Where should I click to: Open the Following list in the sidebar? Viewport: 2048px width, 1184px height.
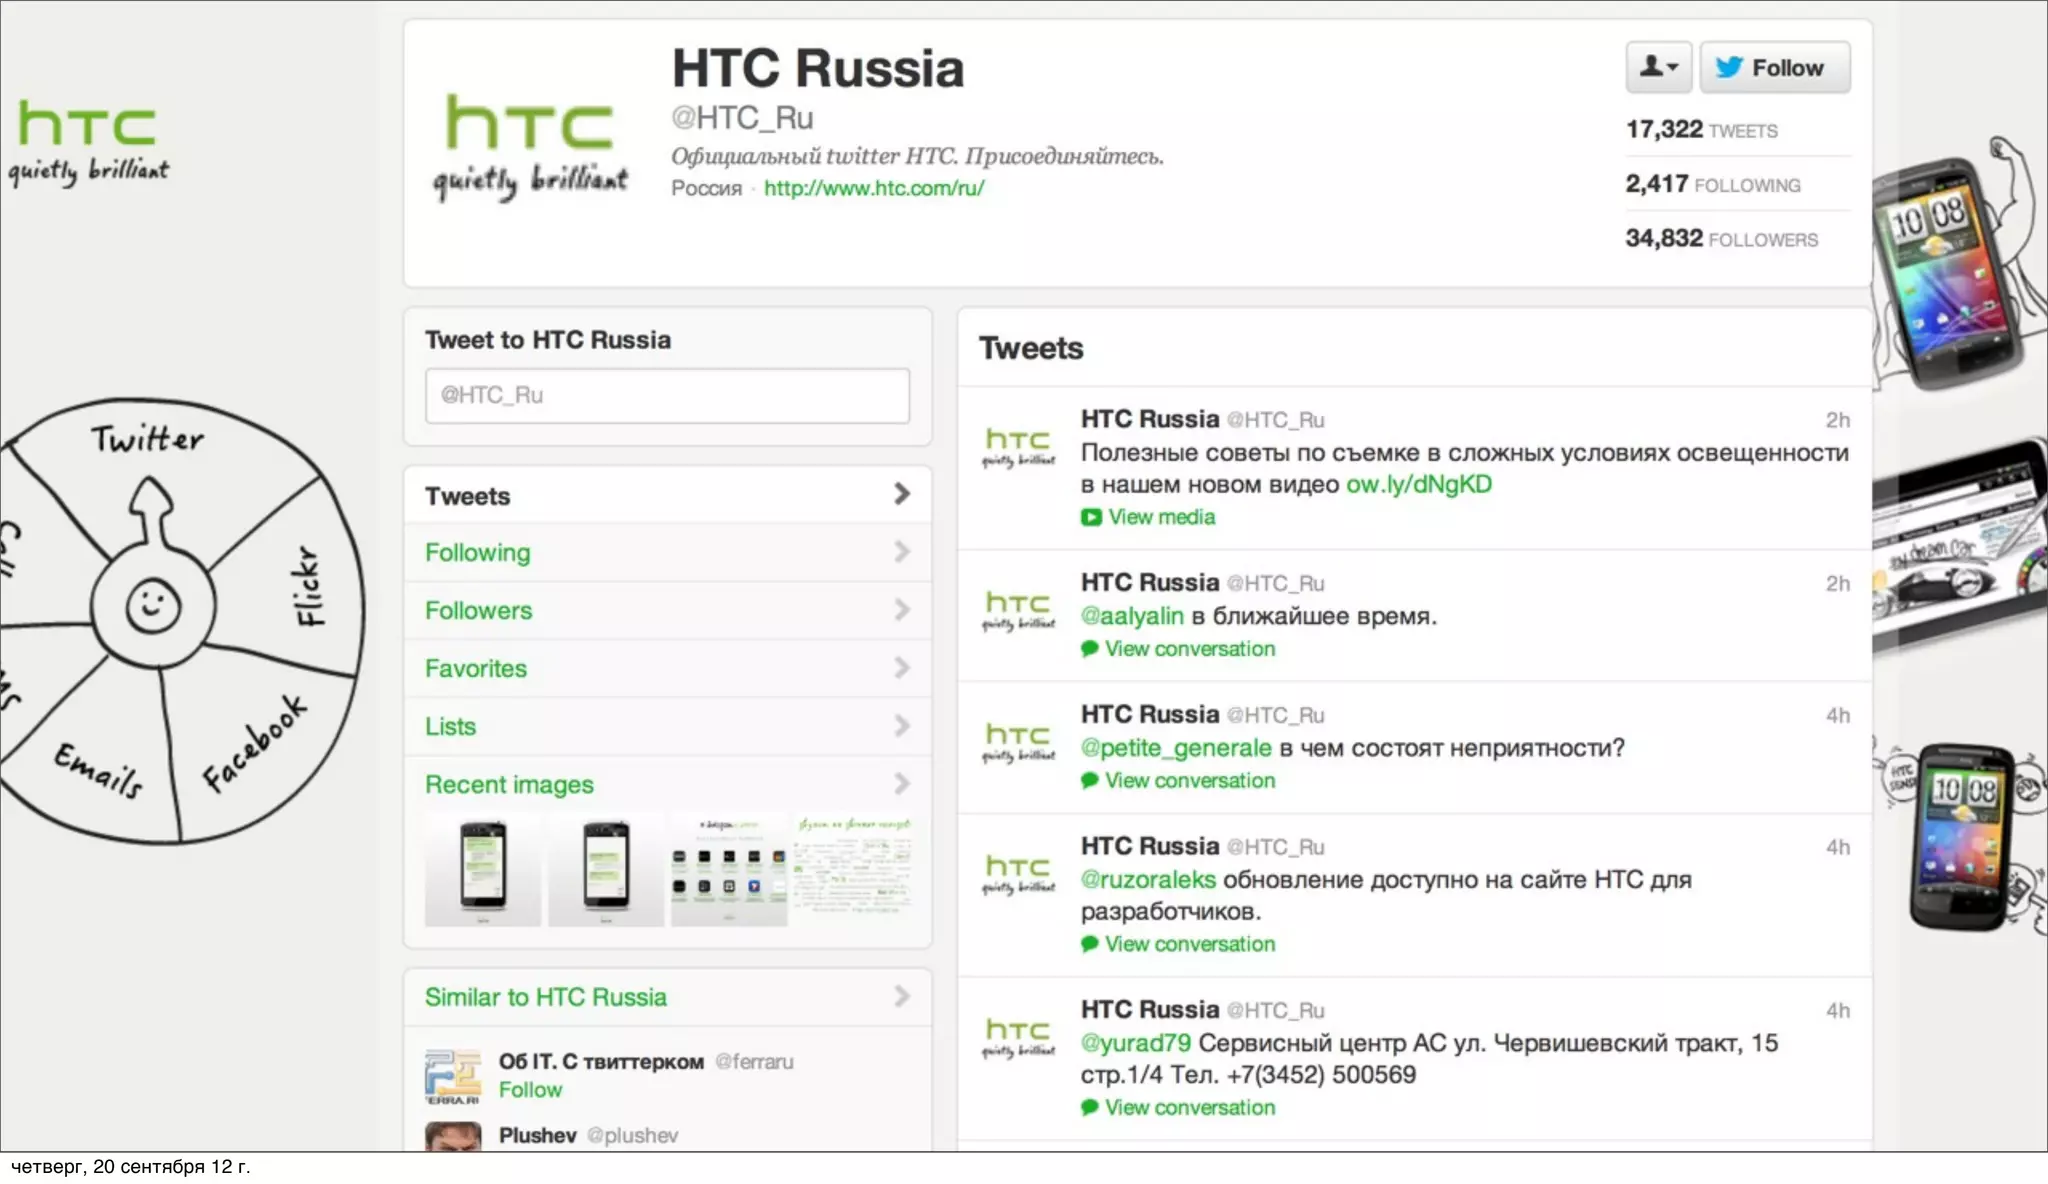pos(667,552)
